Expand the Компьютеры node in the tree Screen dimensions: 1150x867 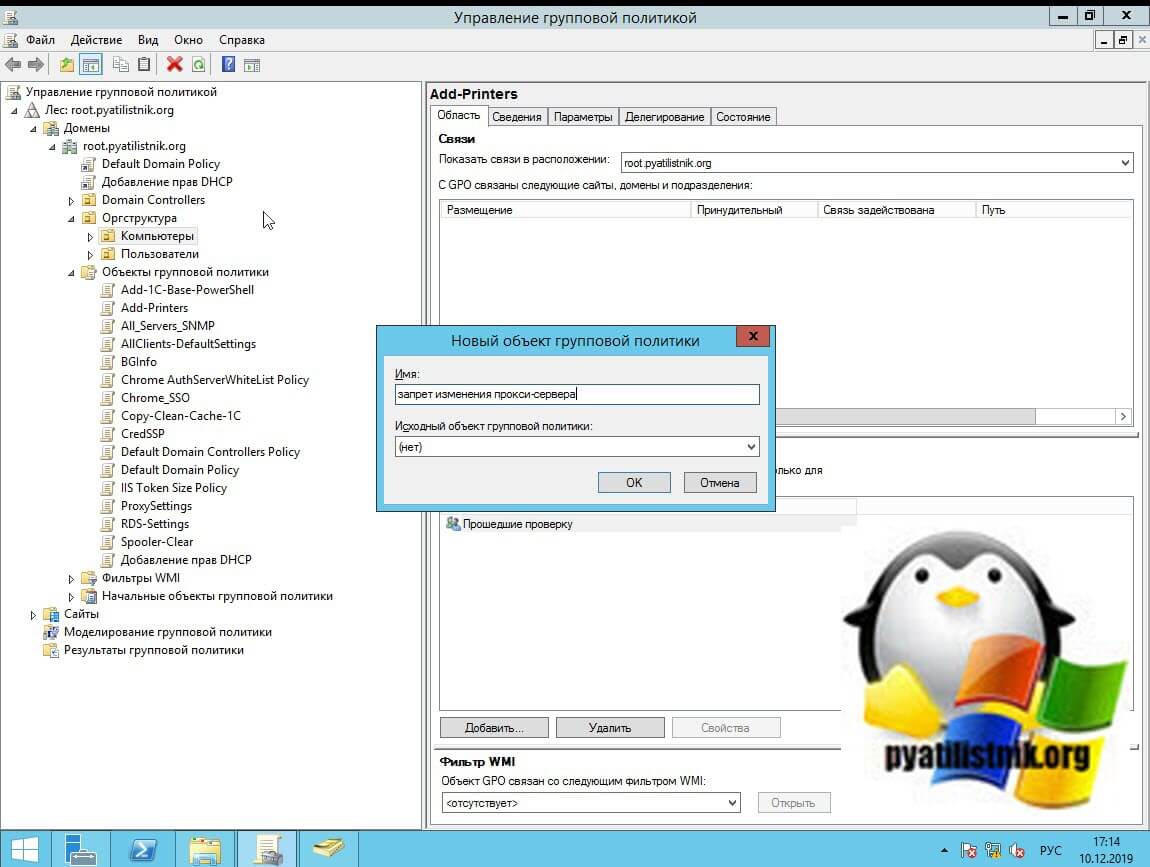[90, 237]
